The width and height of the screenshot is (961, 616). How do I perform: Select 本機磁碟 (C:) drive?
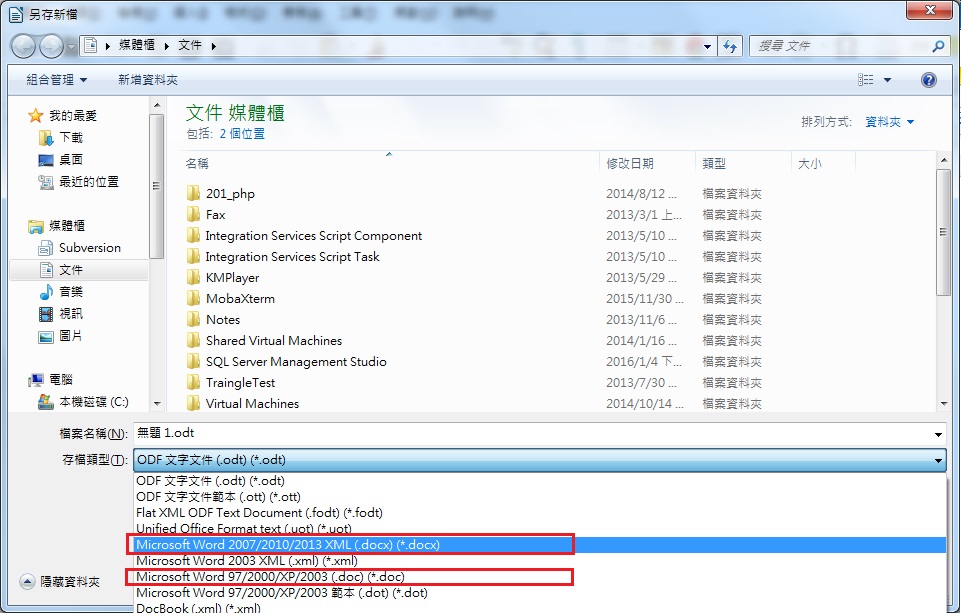coord(93,402)
